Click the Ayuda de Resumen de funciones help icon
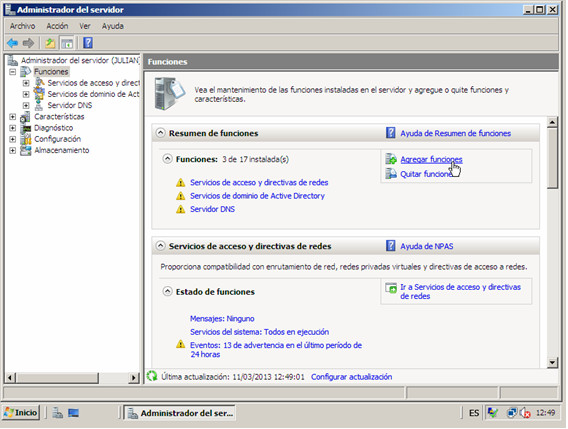The width and height of the screenshot is (568, 429). (x=390, y=133)
